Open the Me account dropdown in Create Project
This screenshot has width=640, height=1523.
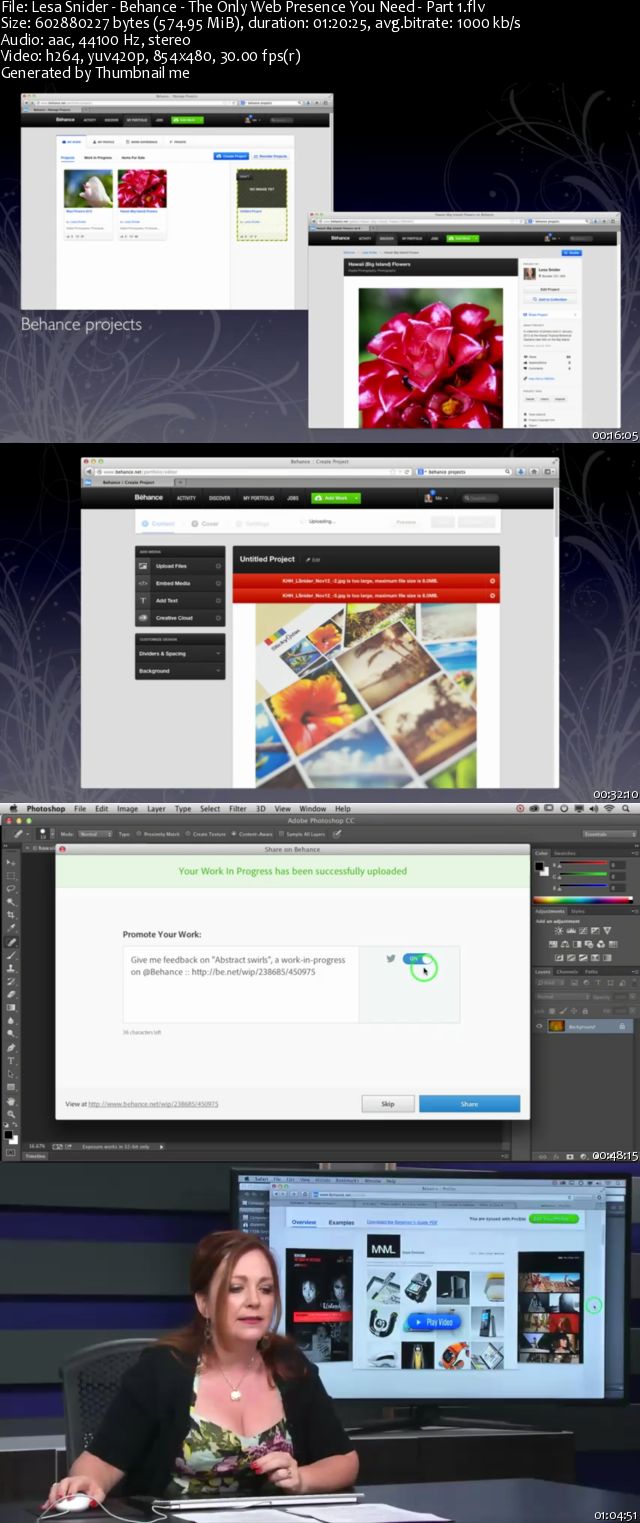[x=437, y=497]
